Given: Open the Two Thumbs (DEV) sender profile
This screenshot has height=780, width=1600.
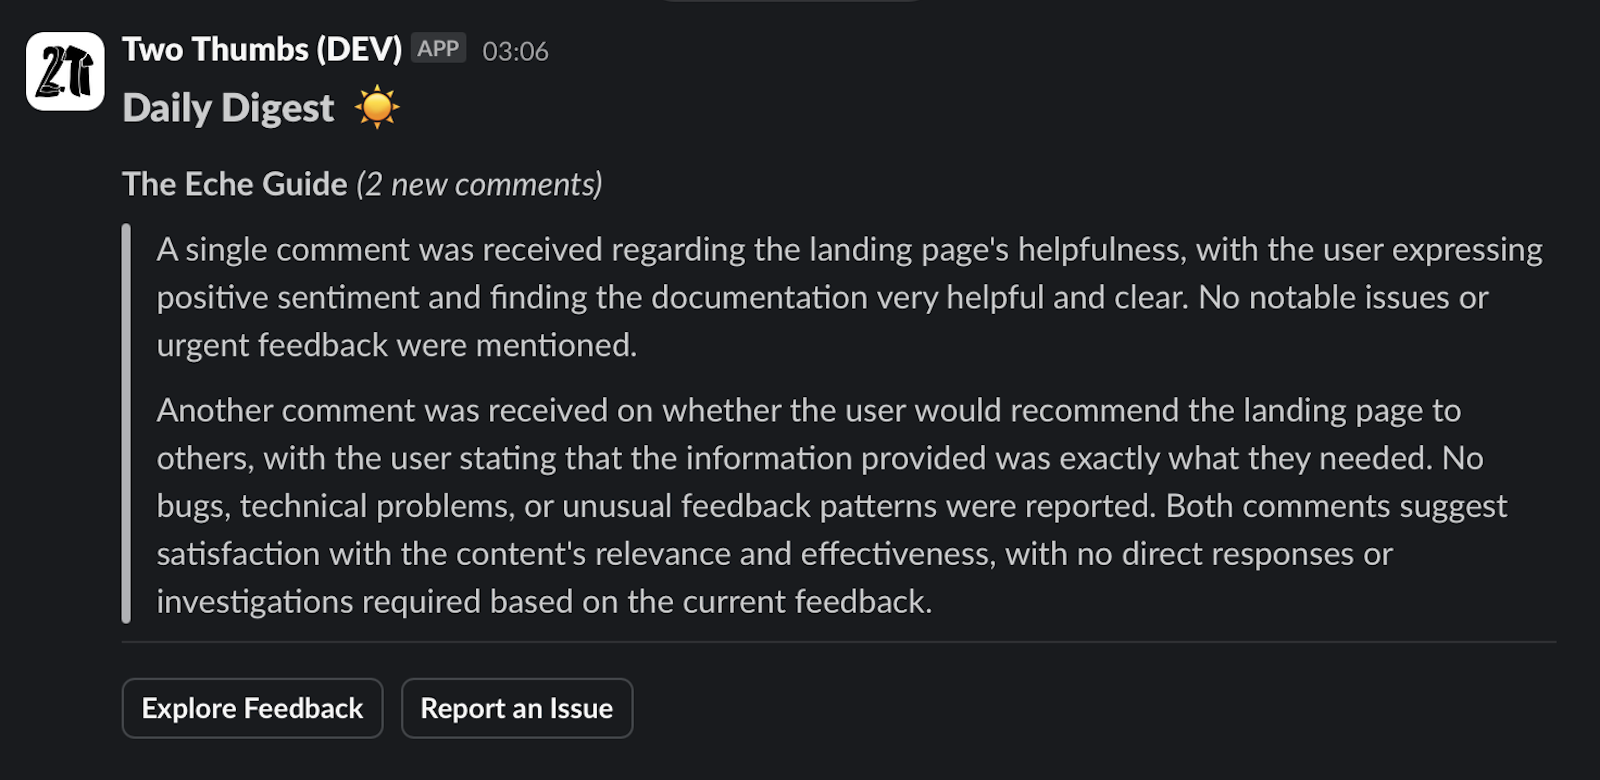Looking at the screenshot, I should 262,49.
